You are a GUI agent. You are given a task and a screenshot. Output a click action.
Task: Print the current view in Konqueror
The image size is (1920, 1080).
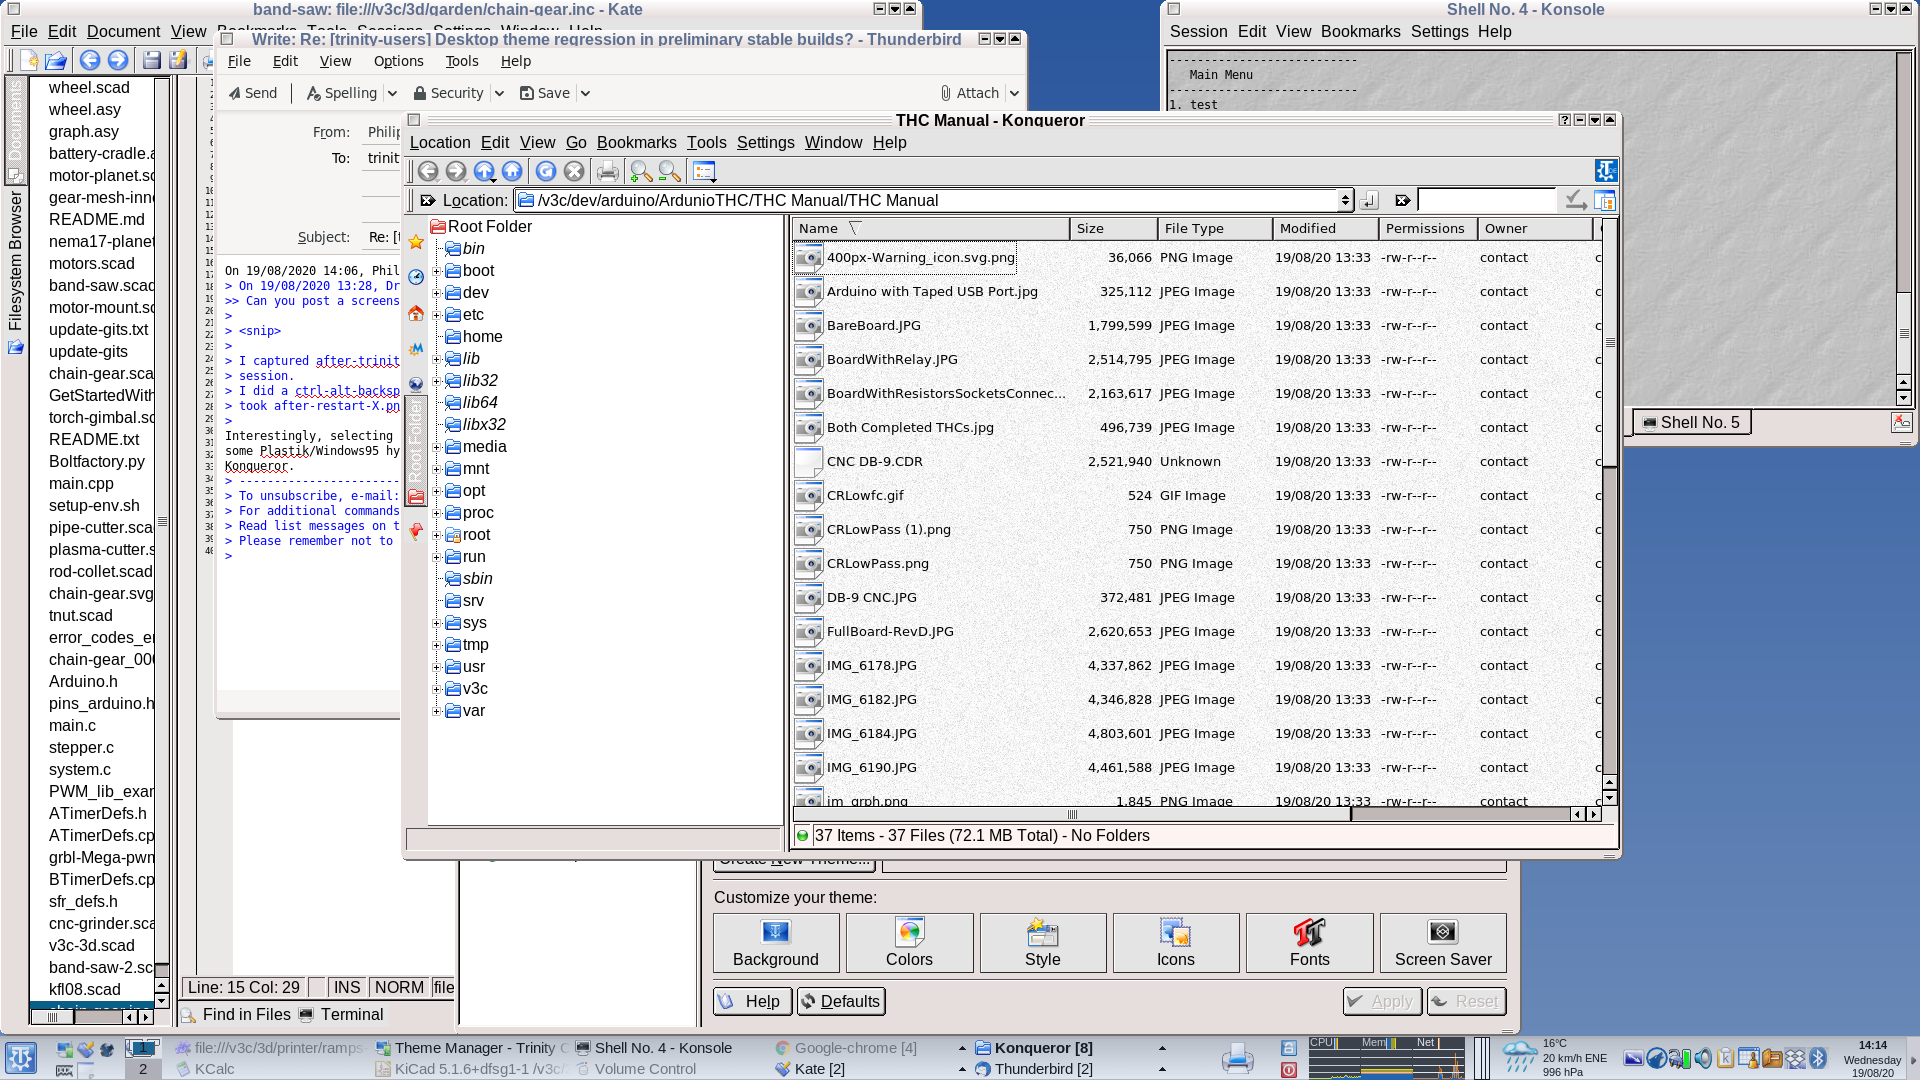click(x=607, y=171)
